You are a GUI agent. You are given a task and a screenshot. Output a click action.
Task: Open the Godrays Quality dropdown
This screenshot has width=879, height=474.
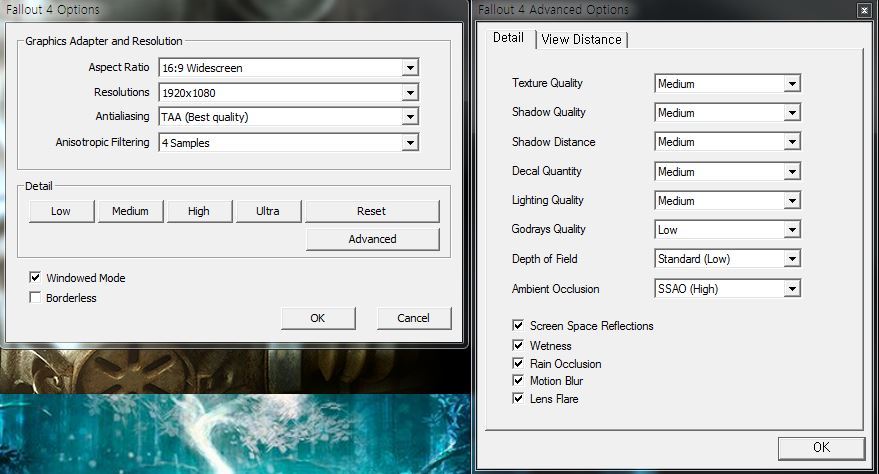coord(727,230)
